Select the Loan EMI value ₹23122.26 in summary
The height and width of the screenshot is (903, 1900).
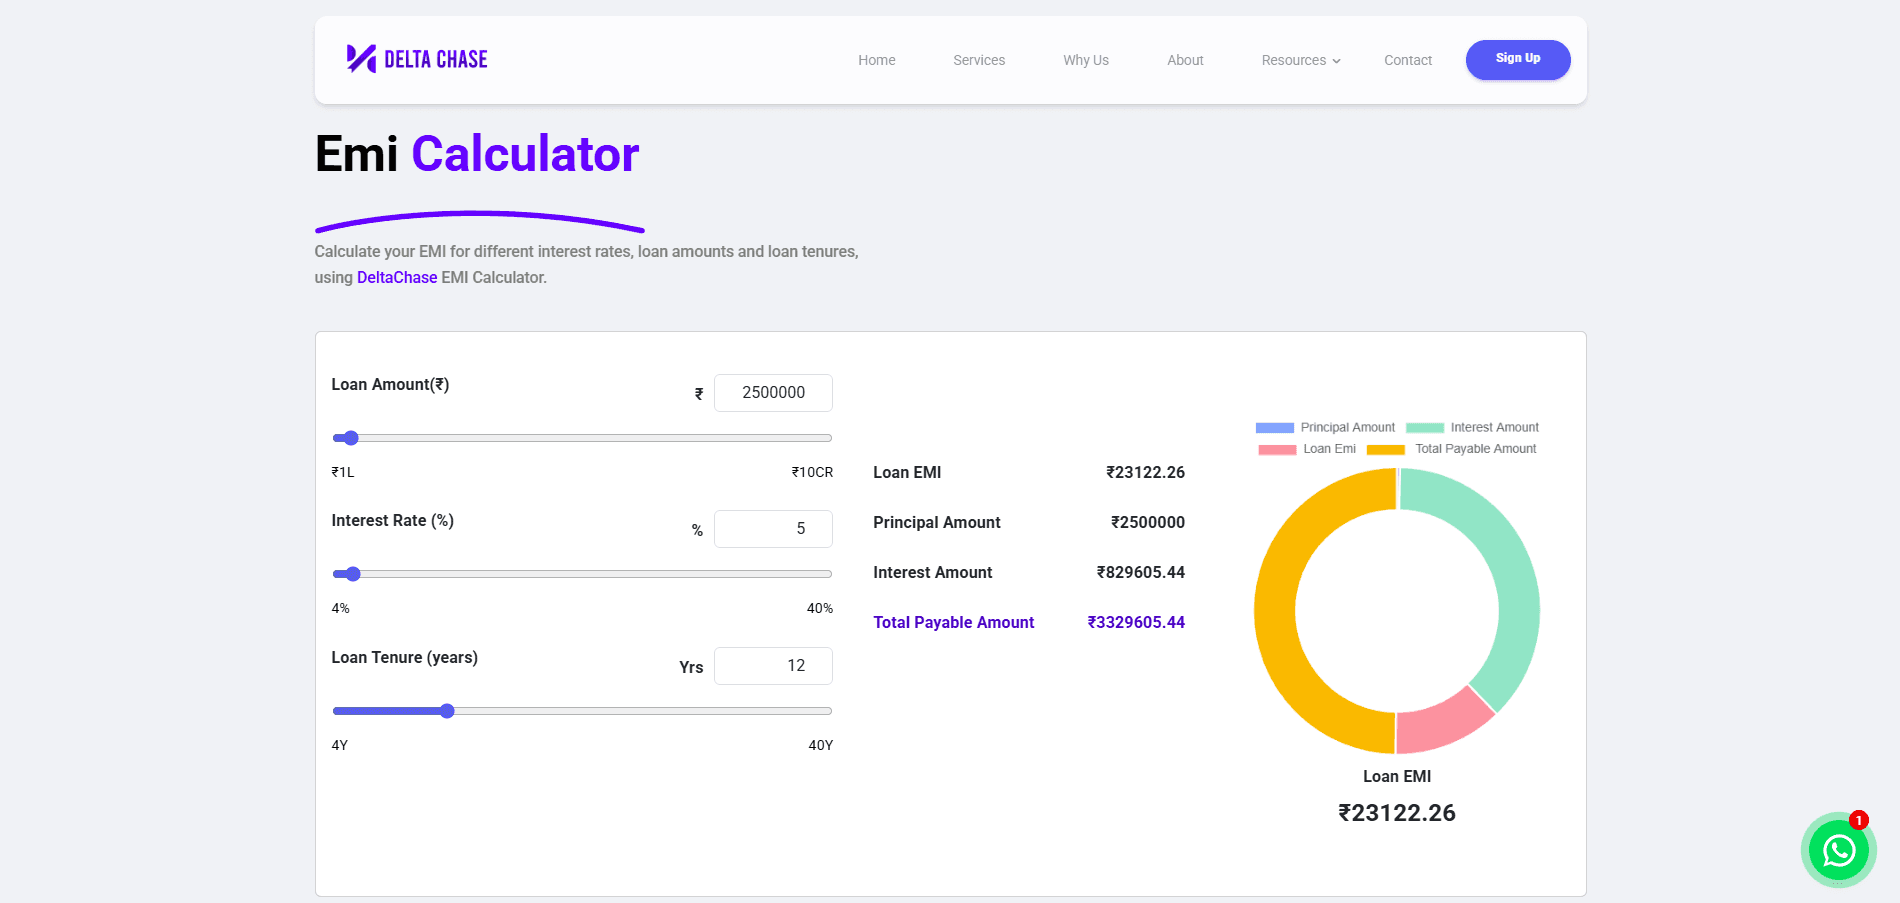pyautogui.click(x=1145, y=472)
